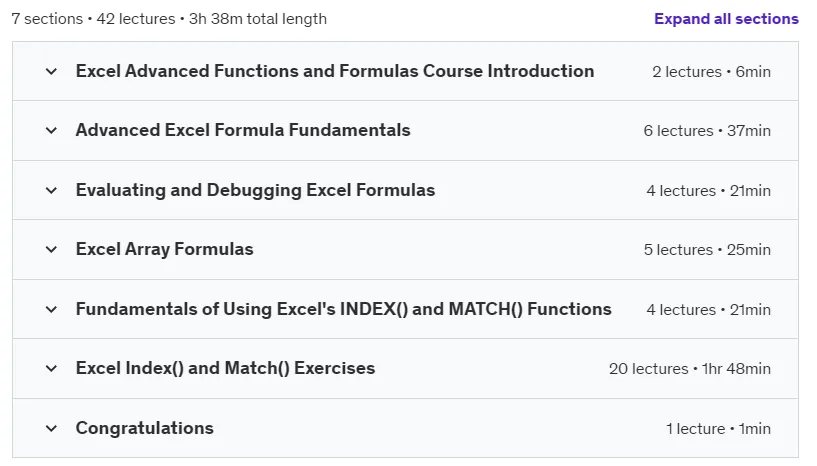817x466 pixels.
Task: Click the 1 lecture • 1min label
Action: click(x=719, y=429)
